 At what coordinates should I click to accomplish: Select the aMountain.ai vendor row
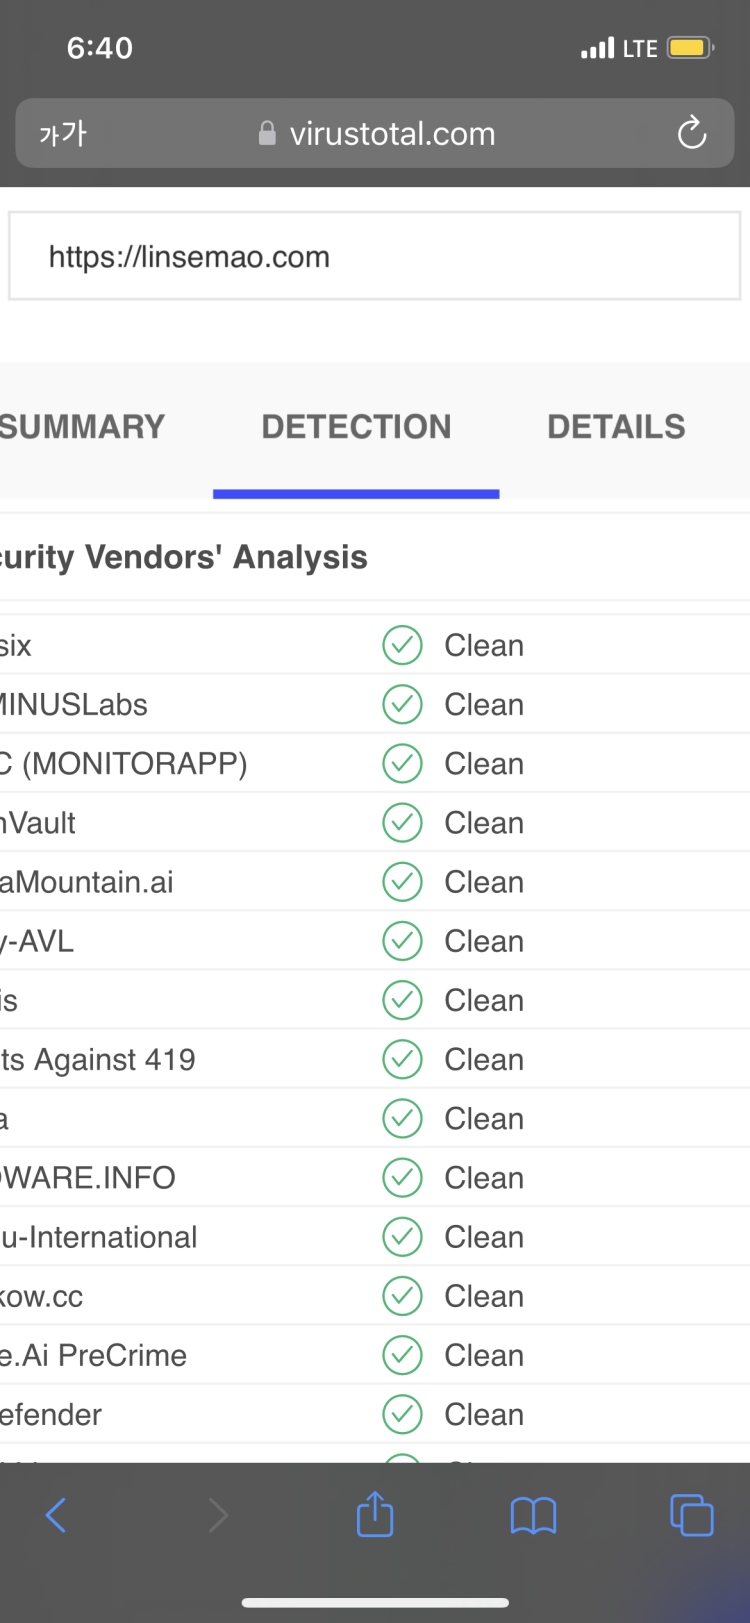88,882
